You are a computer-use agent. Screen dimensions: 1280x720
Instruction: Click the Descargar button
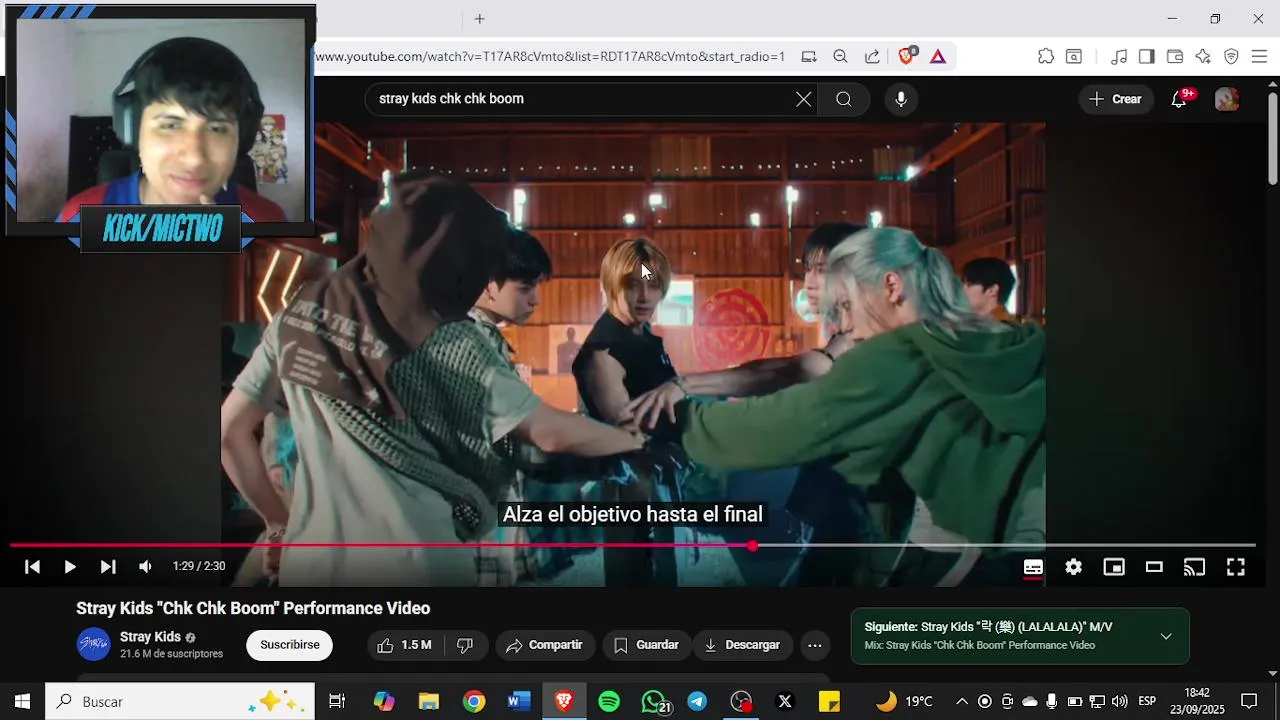coord(743,645)
